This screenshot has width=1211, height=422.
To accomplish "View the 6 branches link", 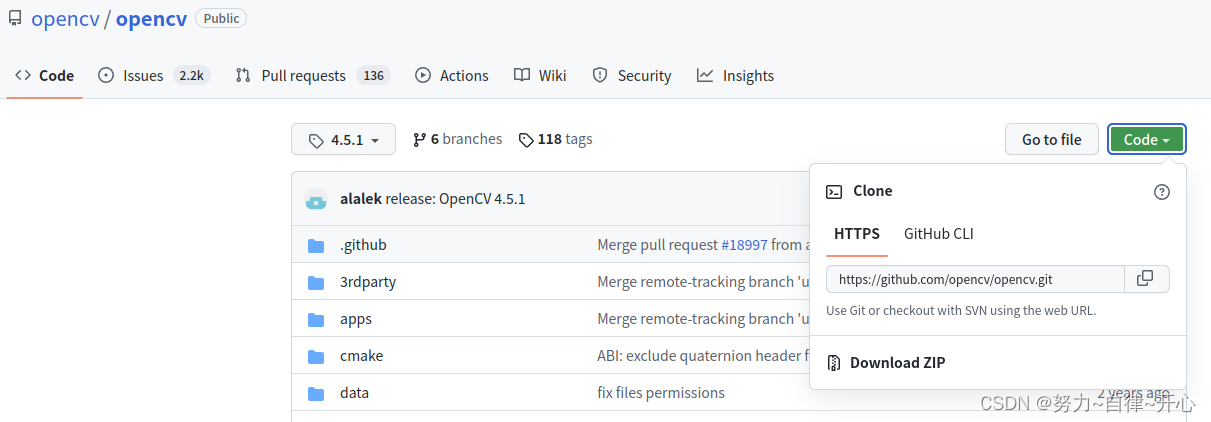I will tap(458, 139).
